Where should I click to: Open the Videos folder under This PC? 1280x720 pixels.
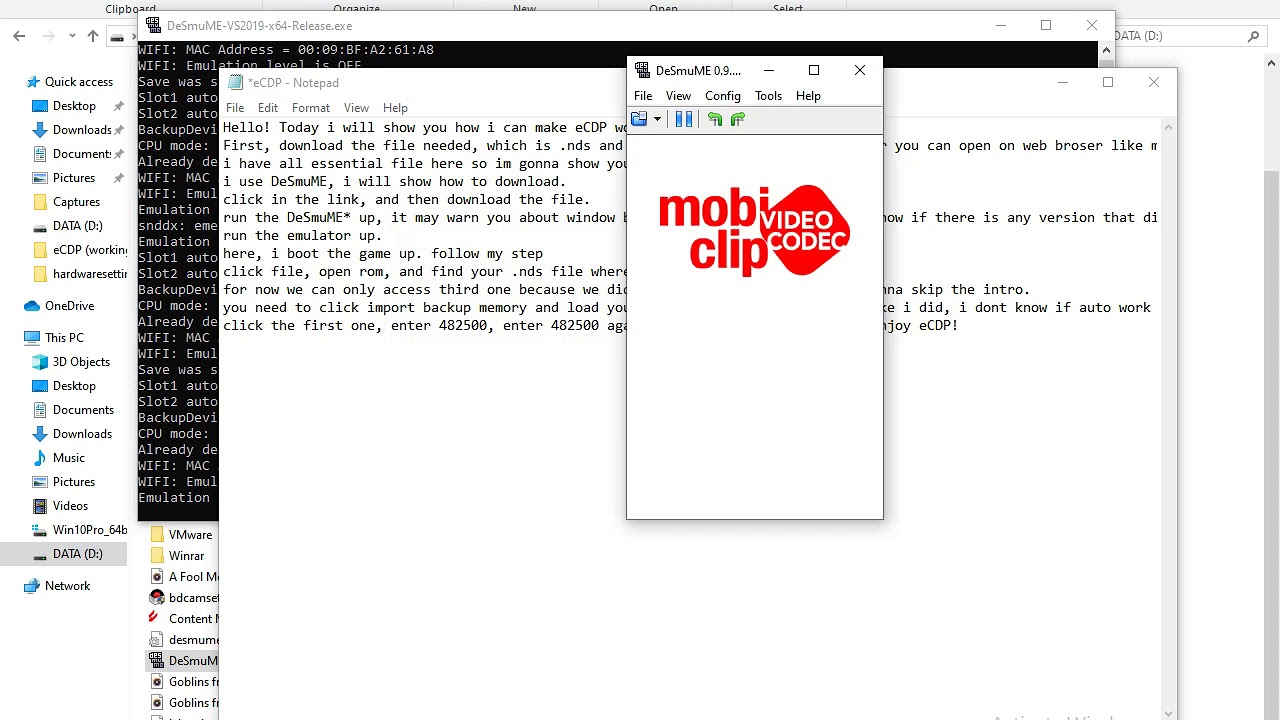click(70, 506)
